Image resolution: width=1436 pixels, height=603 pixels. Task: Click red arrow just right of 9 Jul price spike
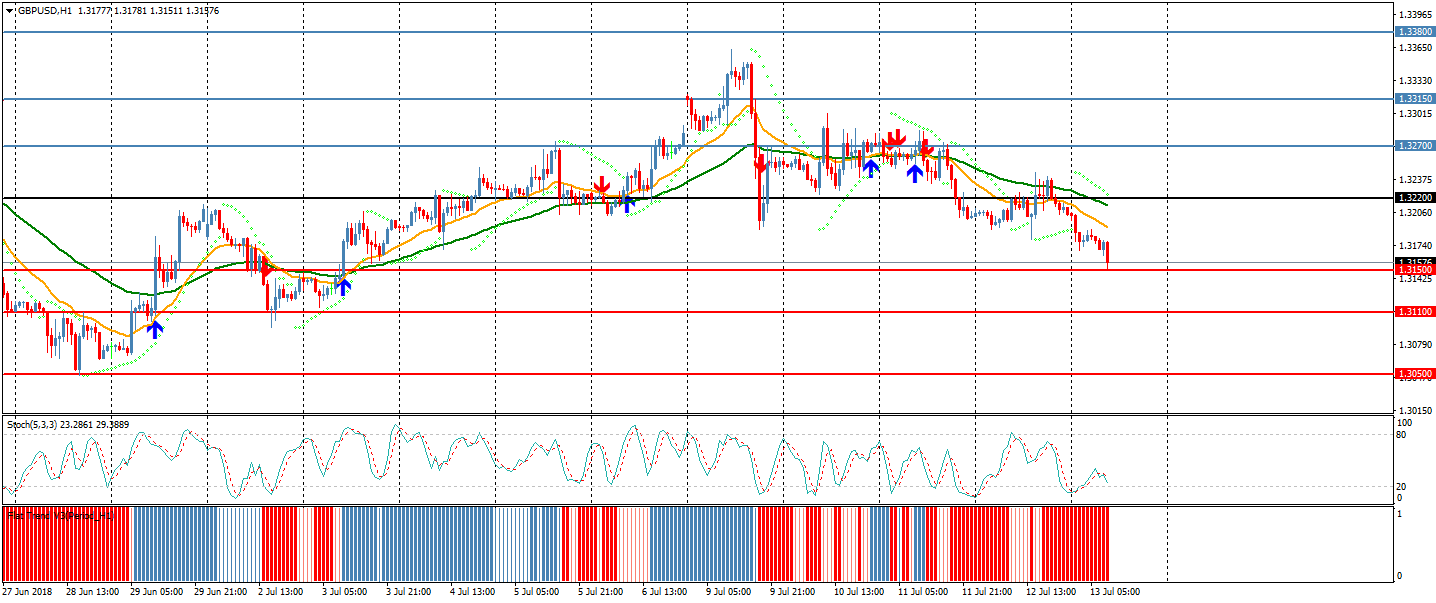pyautogui.click(x=761, y=165)
